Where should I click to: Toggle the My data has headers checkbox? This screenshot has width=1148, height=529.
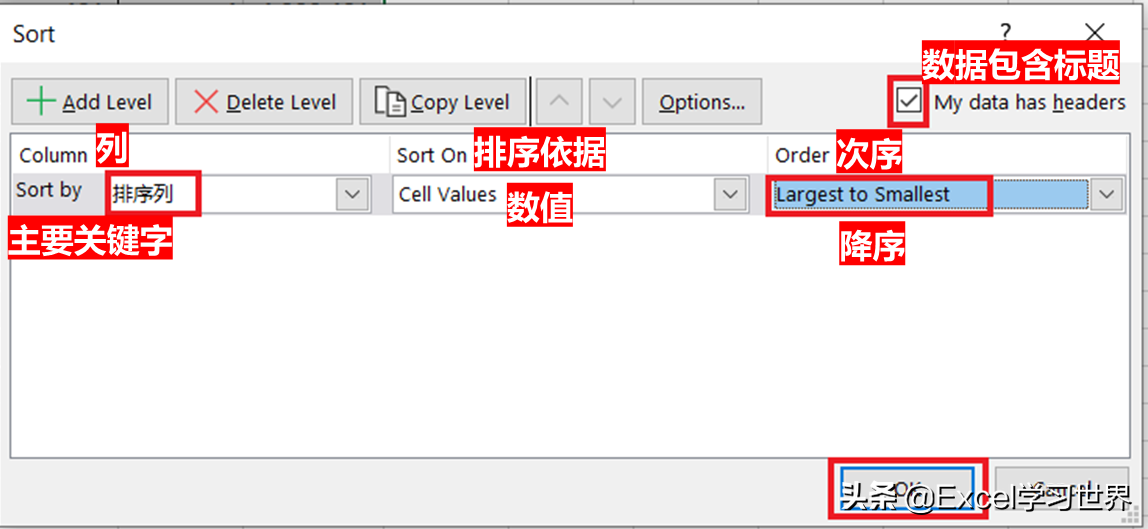tap(909, 102)
